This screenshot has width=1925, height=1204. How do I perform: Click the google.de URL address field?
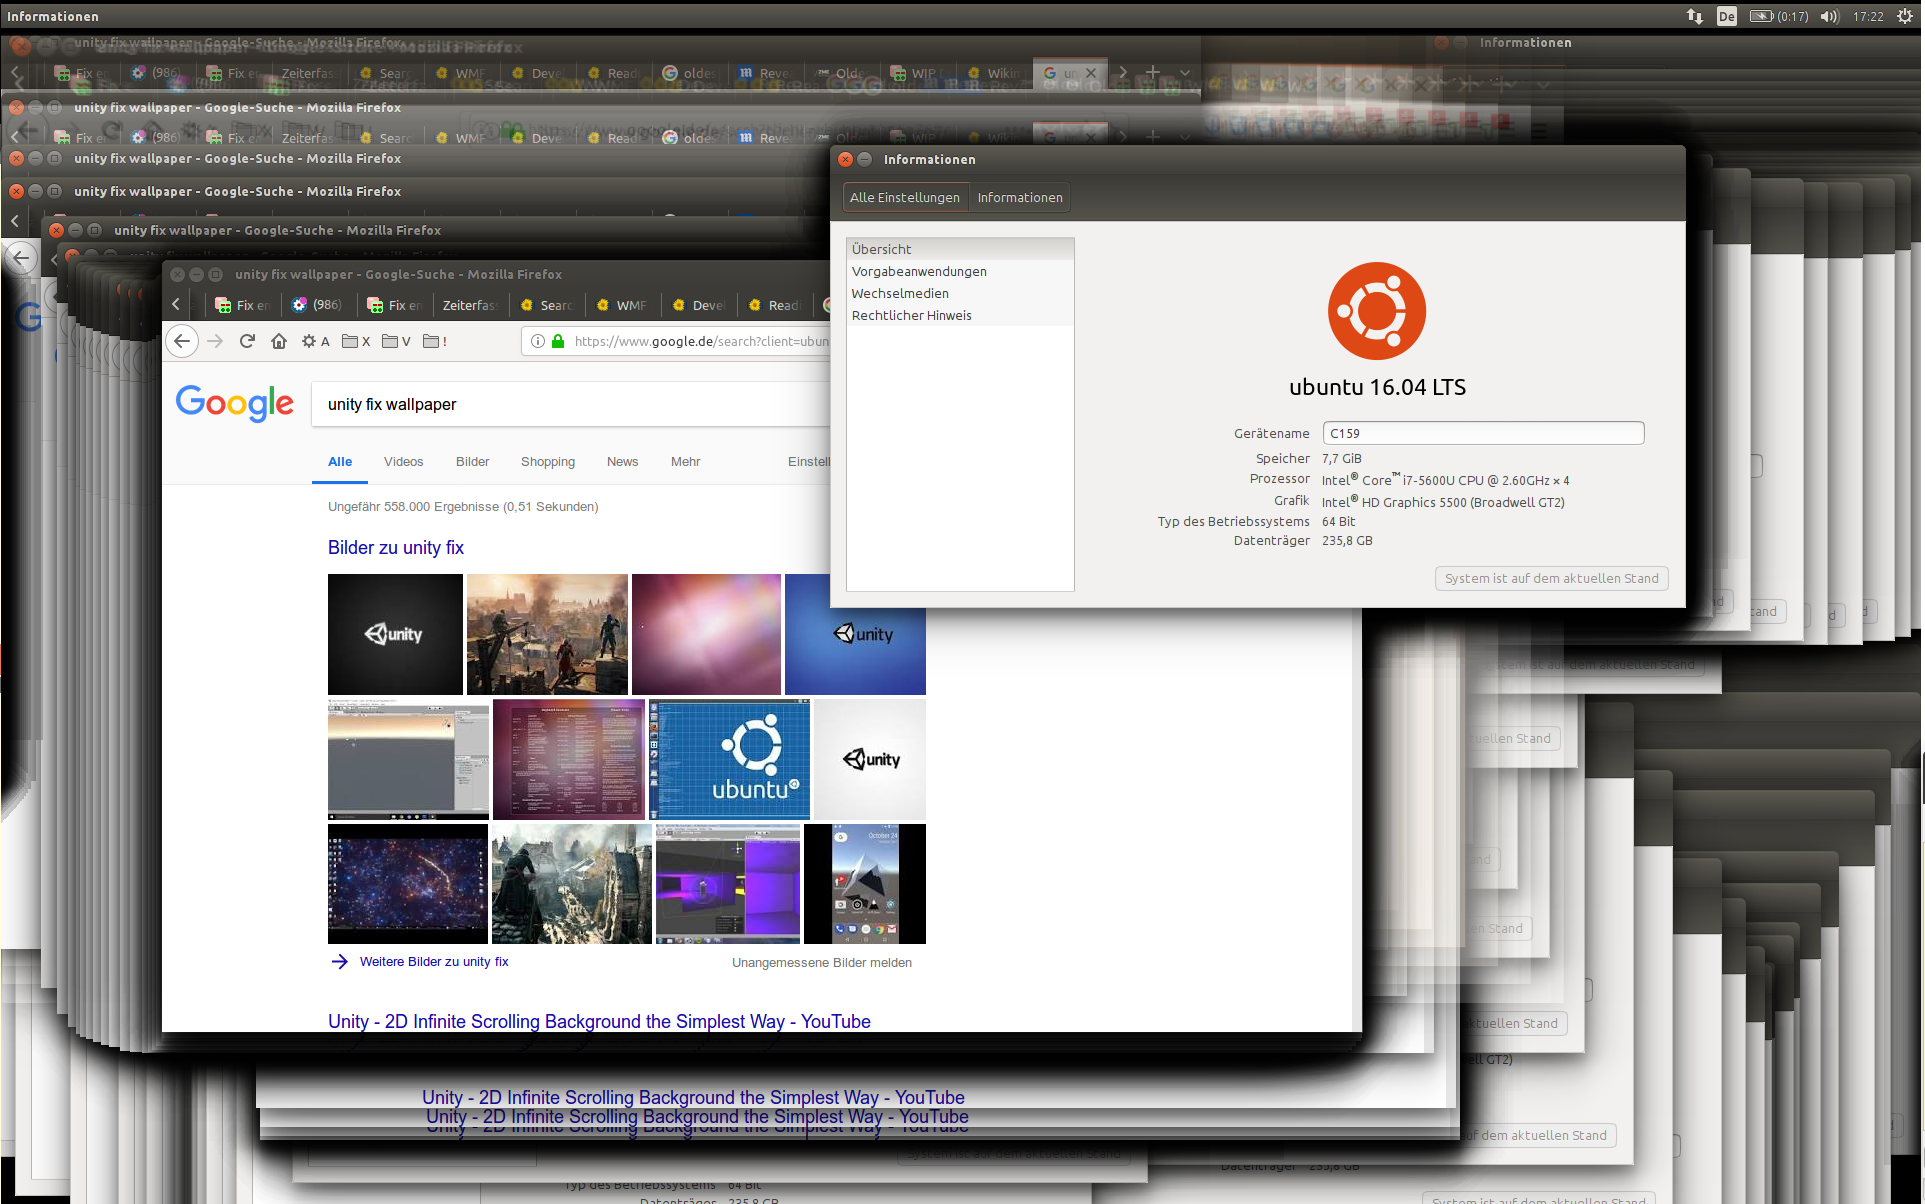click(x=700, y=341)
